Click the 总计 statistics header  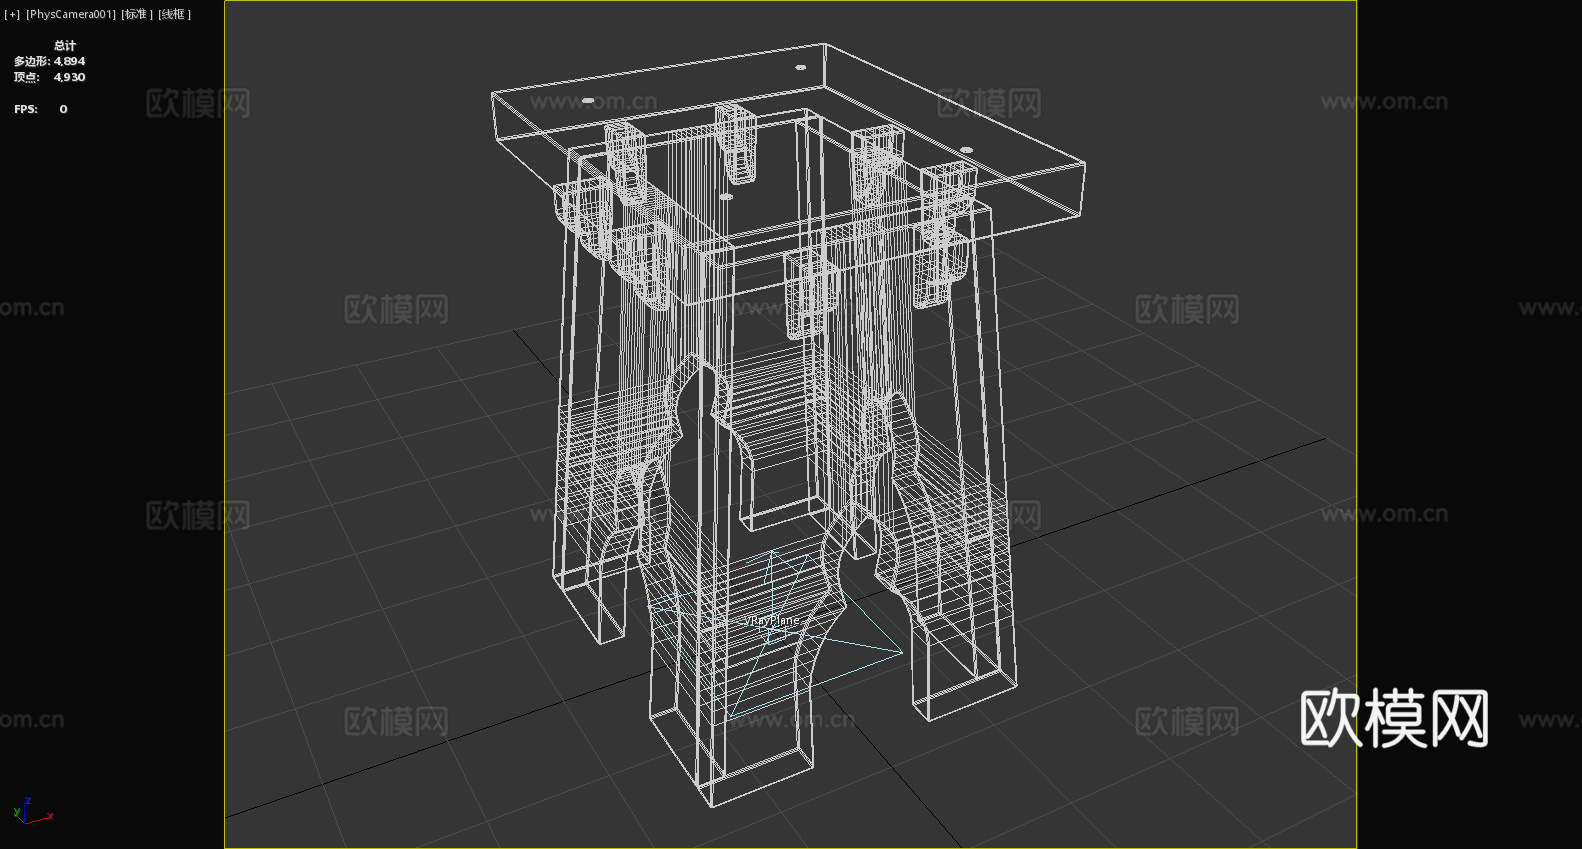pos(65,45)
